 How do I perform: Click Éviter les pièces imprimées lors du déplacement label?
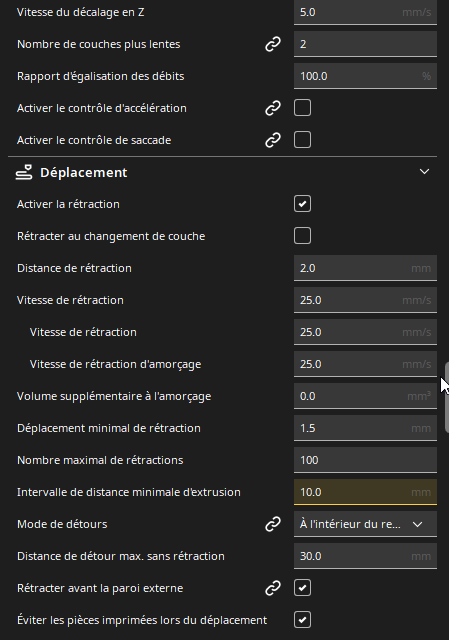coord(142,620)
